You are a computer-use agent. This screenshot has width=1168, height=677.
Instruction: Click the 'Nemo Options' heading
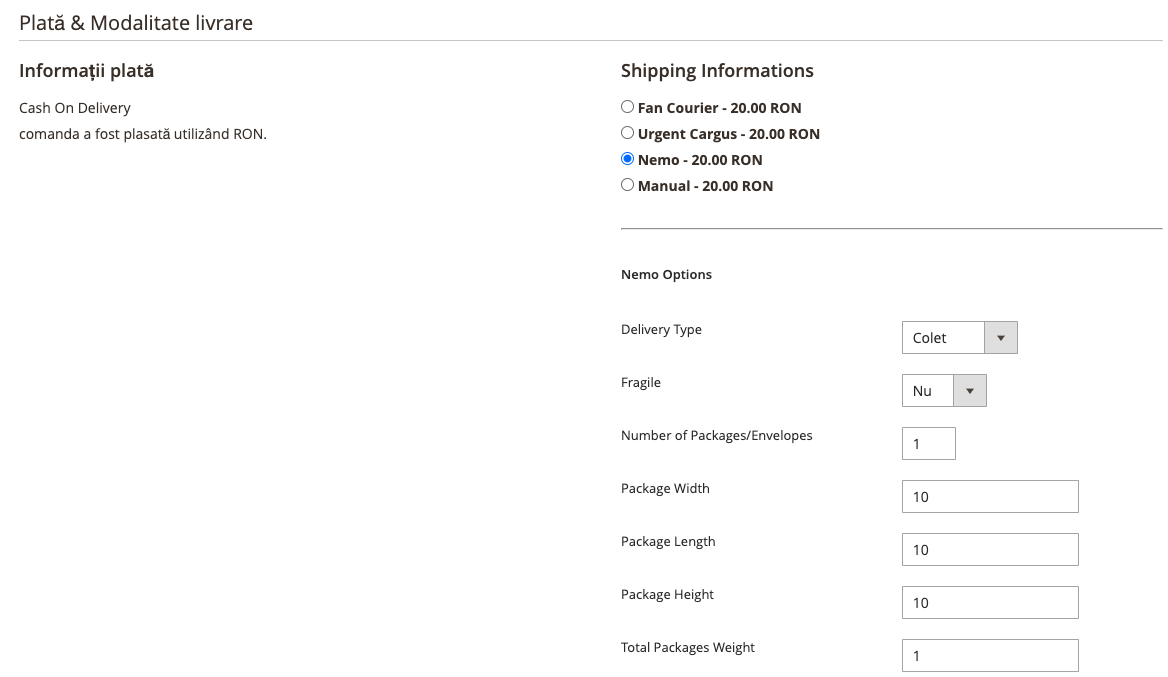tap(666, 274)
